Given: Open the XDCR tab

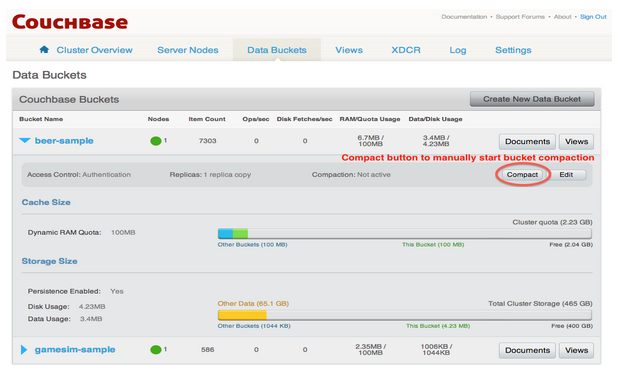Looking at the screenshot, I should [x=406, y=50].
